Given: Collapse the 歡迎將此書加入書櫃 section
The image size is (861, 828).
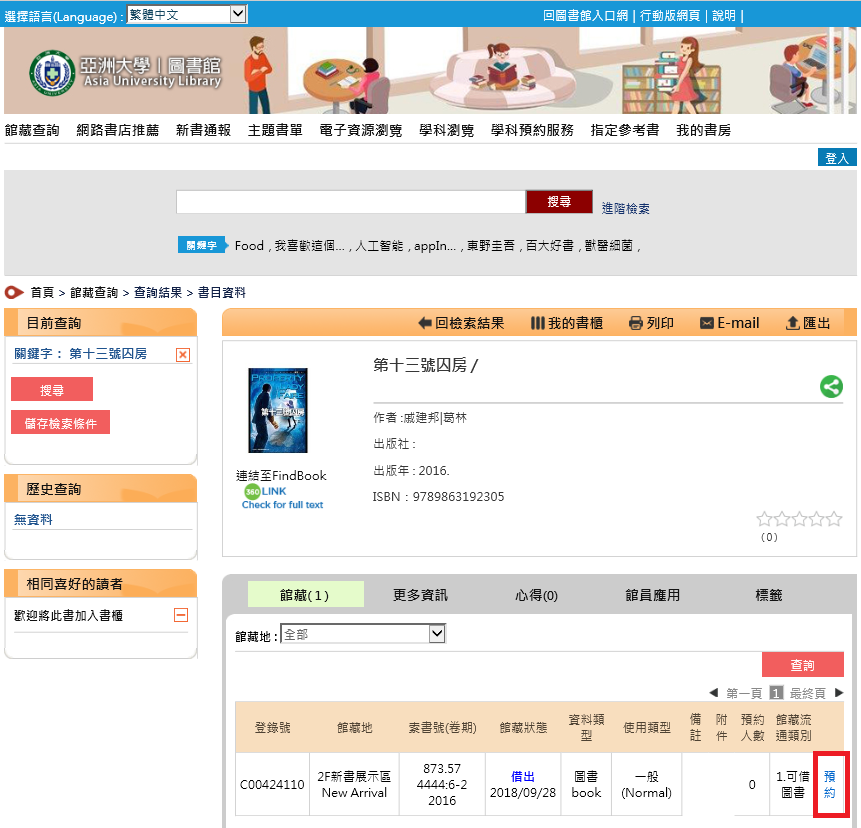Looking at the screenshot, I should [x=184, y=615].
